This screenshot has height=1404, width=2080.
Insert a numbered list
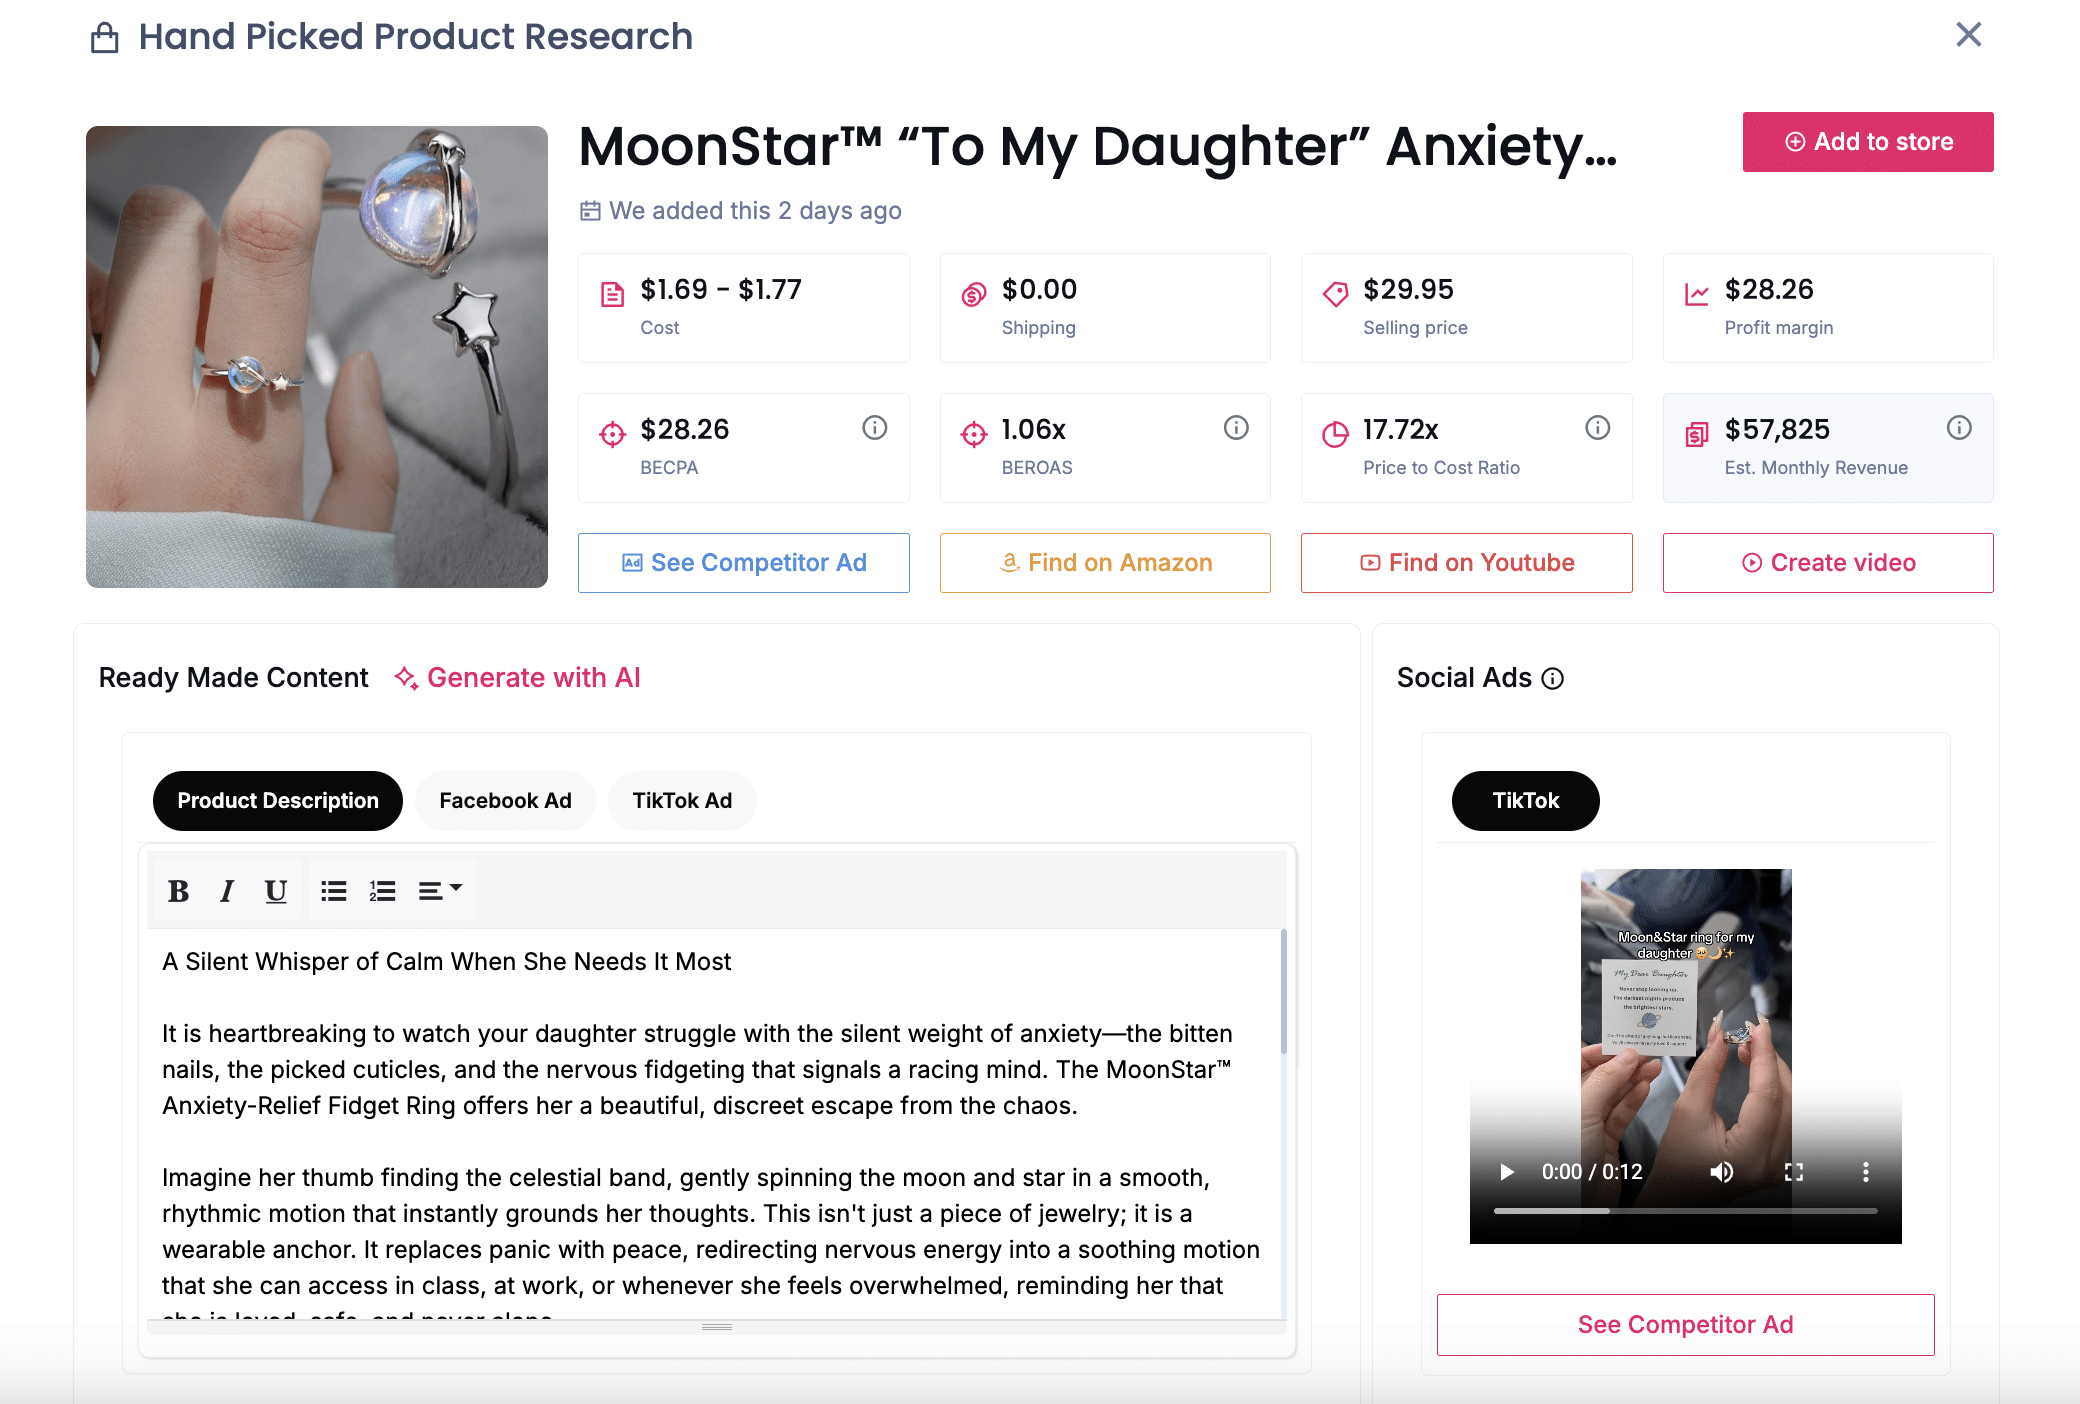pyautogui.click(x=382, y=891)
